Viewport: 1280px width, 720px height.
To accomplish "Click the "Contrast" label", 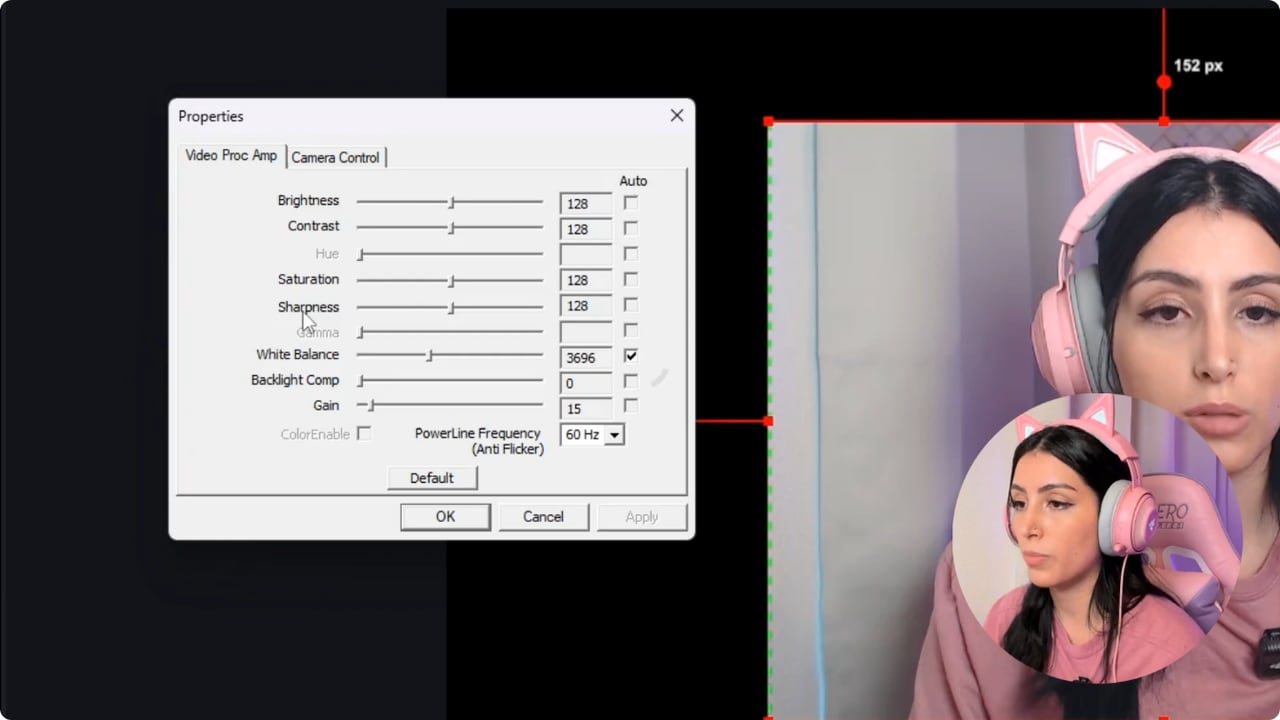I will [313, 226].
